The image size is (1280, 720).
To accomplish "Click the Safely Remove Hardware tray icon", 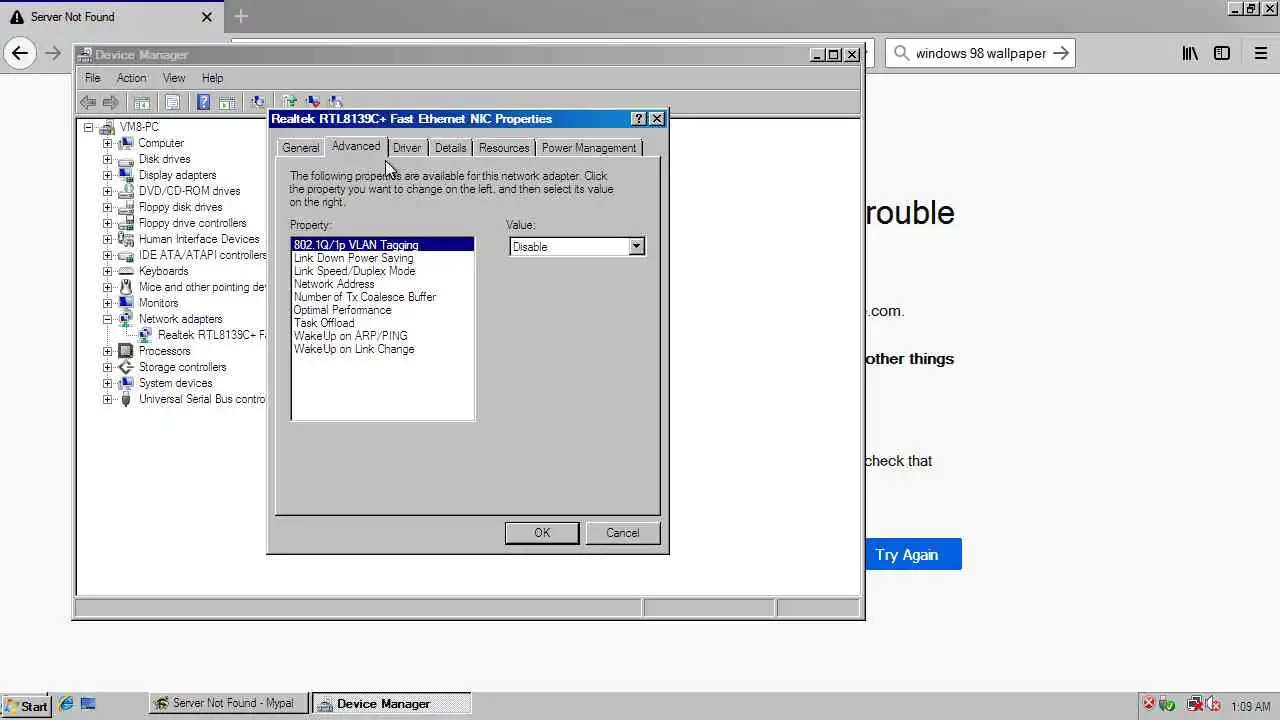I will click(x=1167, y=704).
